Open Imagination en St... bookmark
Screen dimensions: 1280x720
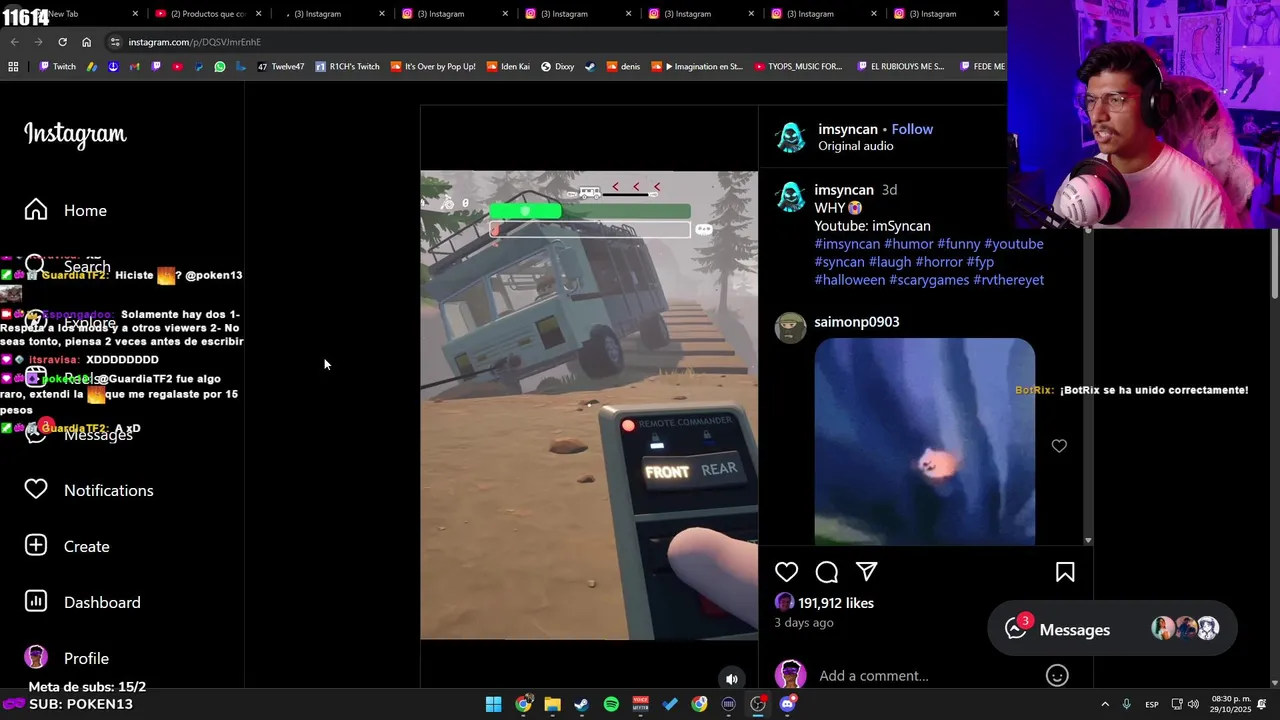click(x=697, y=67)
